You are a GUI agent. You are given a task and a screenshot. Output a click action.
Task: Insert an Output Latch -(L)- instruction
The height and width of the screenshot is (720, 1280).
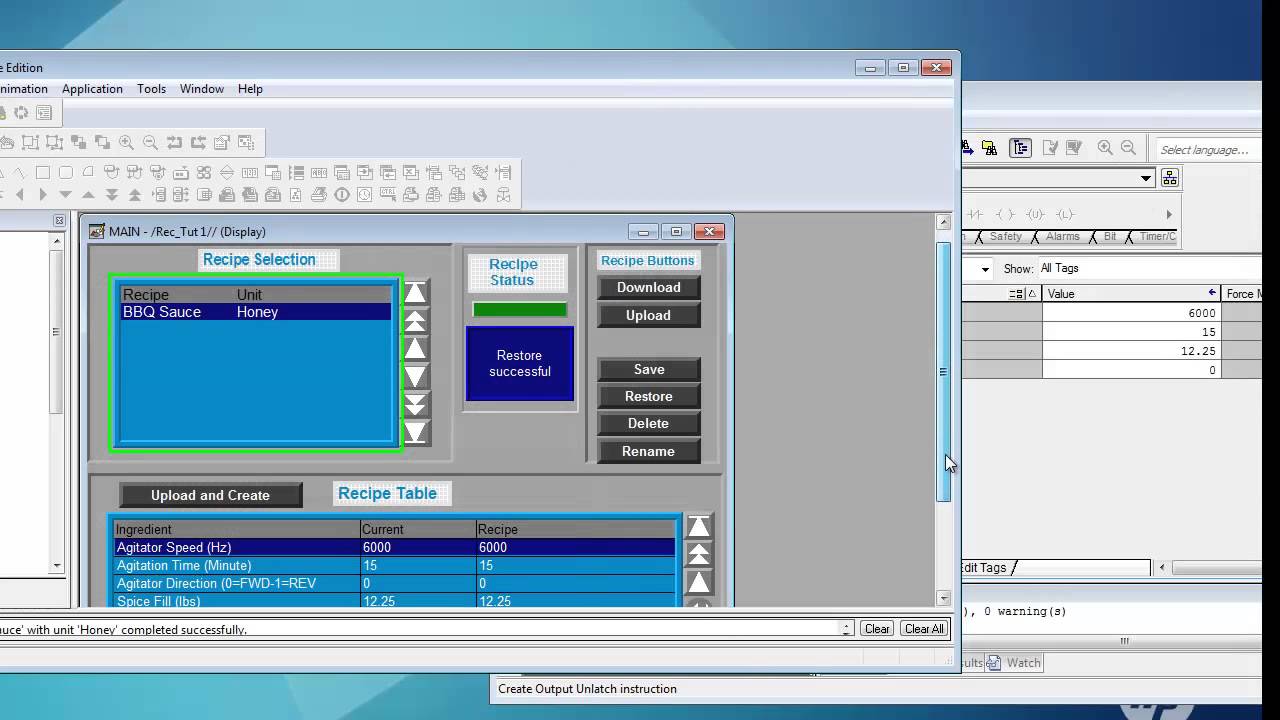(1065, 215)
